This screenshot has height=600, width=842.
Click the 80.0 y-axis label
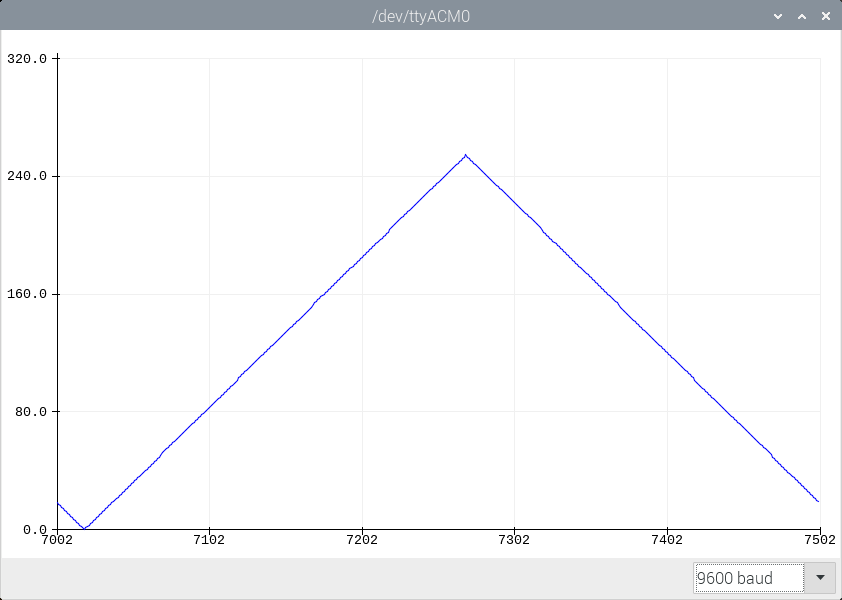point(31,412)
